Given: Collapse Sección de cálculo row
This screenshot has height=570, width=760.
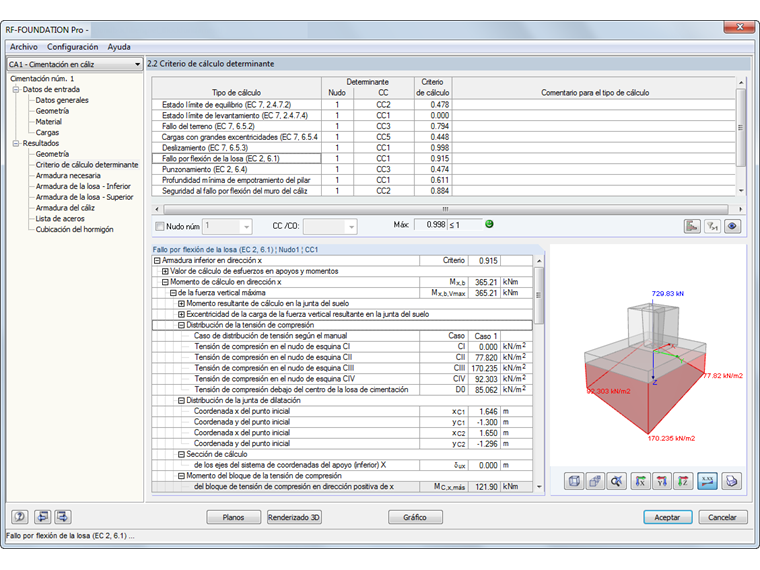Looking at the screenshot, I should pyautogui.click(x=181, y=454).
